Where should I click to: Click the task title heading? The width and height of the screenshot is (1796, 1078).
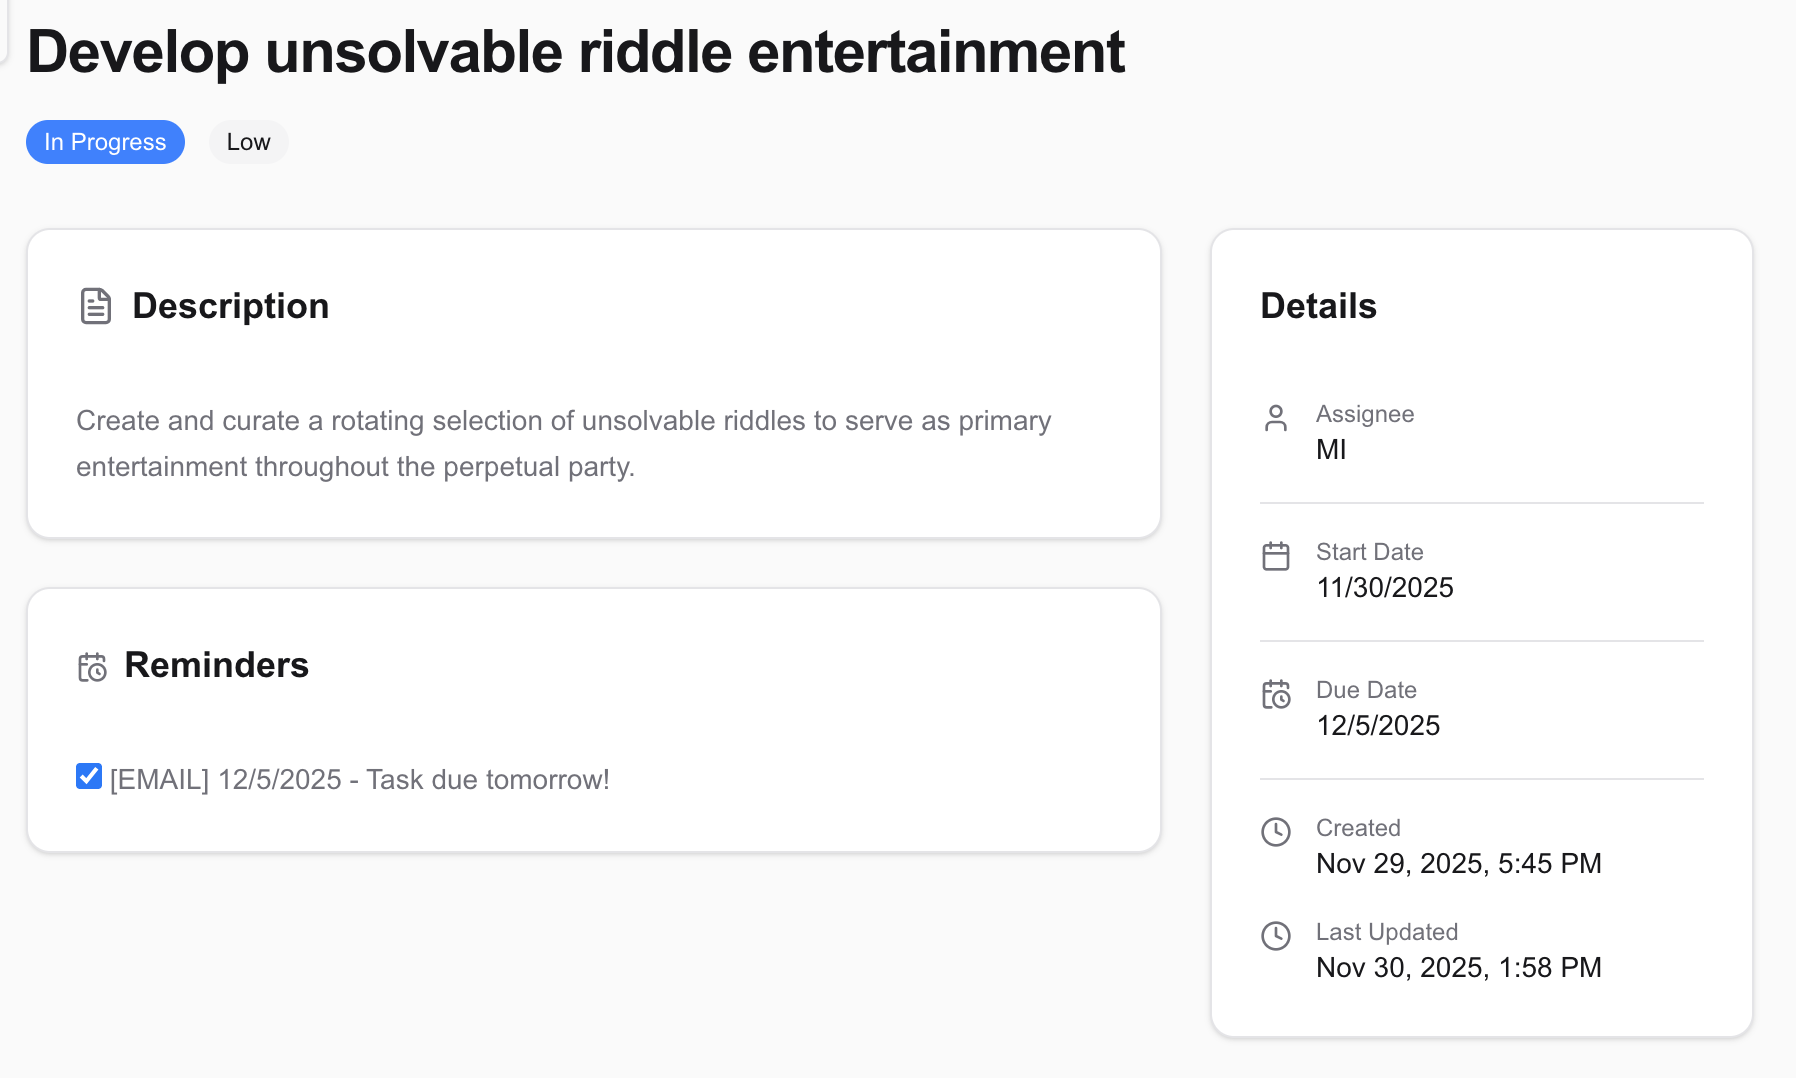576,52
